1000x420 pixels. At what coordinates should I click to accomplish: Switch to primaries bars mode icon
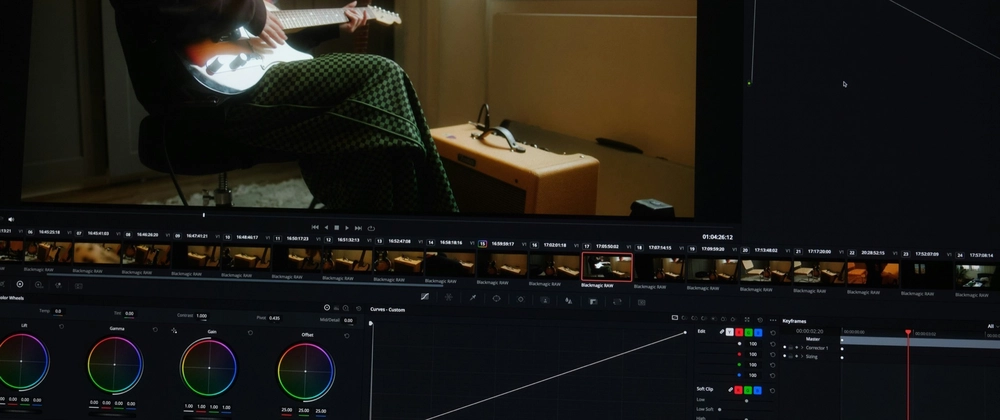coord(337,308)
